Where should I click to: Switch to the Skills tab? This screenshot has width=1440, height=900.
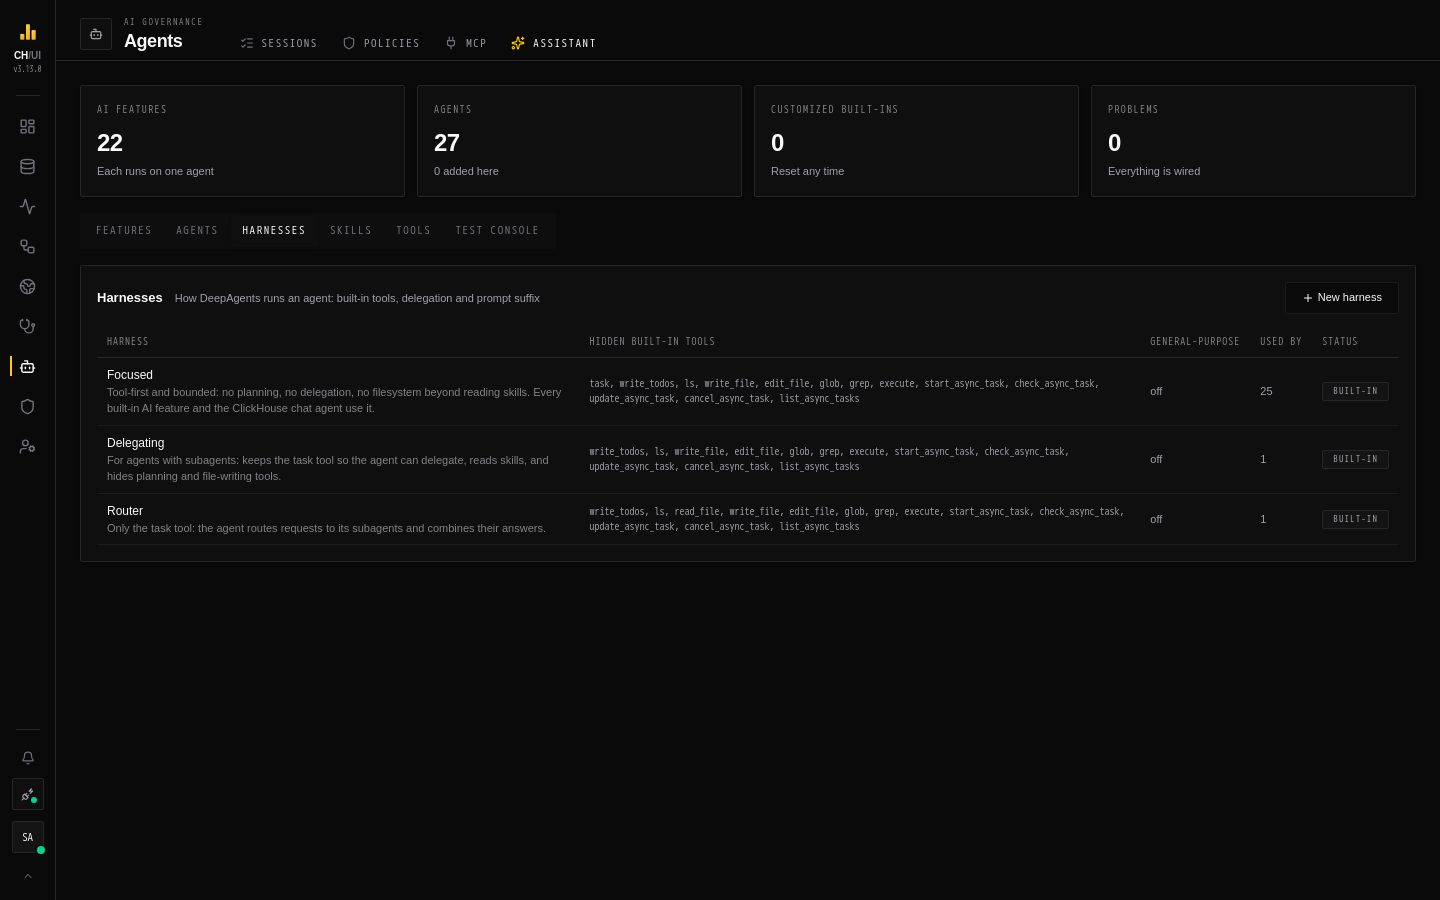351,231
